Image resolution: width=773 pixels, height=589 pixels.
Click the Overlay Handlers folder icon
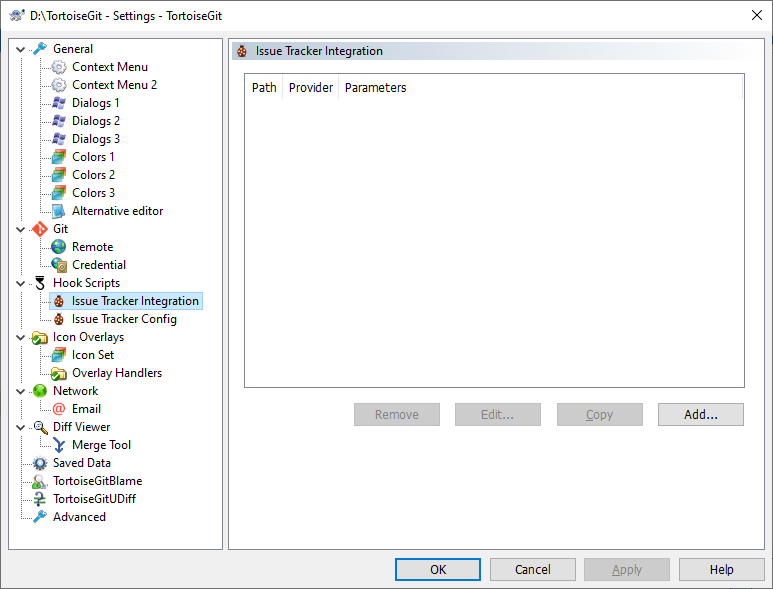59,373
